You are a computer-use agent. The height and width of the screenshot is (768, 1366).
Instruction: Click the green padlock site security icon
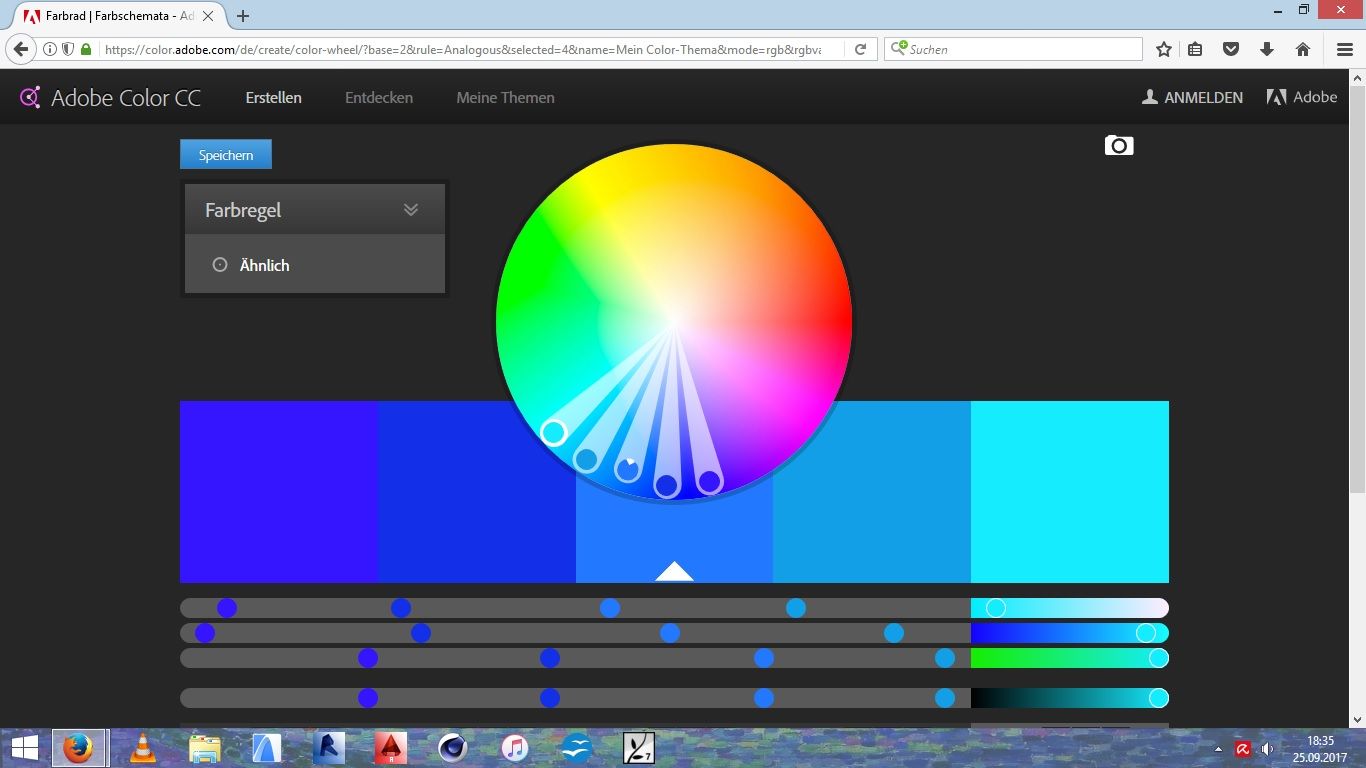86,49
